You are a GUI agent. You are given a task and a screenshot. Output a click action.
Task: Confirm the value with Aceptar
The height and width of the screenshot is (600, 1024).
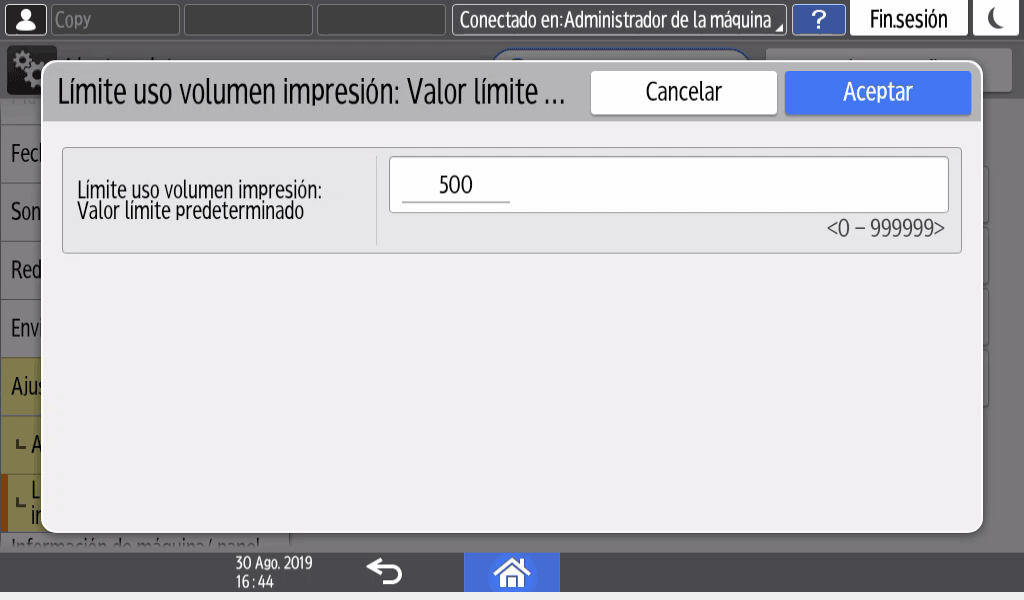click(877, 93)
